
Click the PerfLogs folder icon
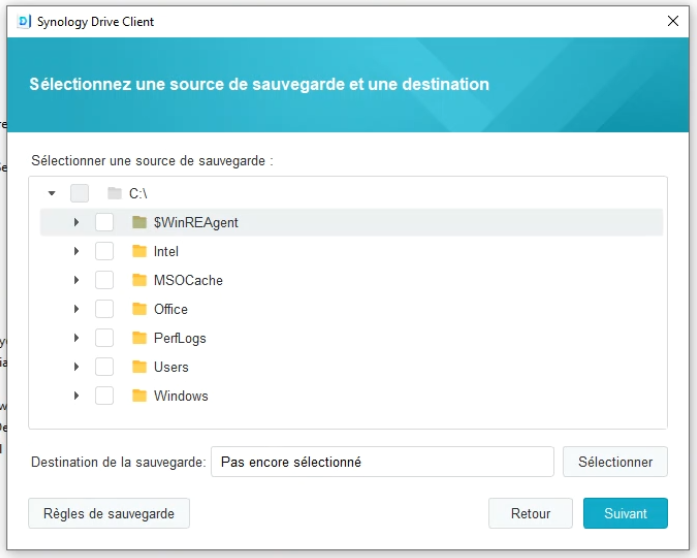[140, 338]
